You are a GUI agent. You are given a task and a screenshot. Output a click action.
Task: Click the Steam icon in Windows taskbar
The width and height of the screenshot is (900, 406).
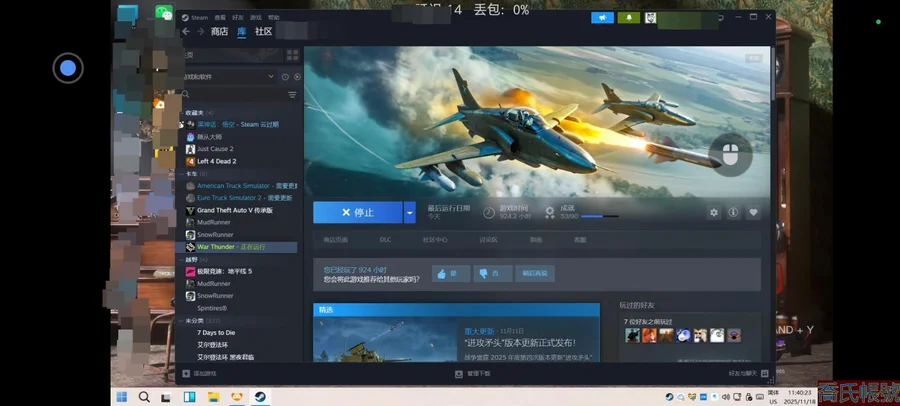coord(259,397)
